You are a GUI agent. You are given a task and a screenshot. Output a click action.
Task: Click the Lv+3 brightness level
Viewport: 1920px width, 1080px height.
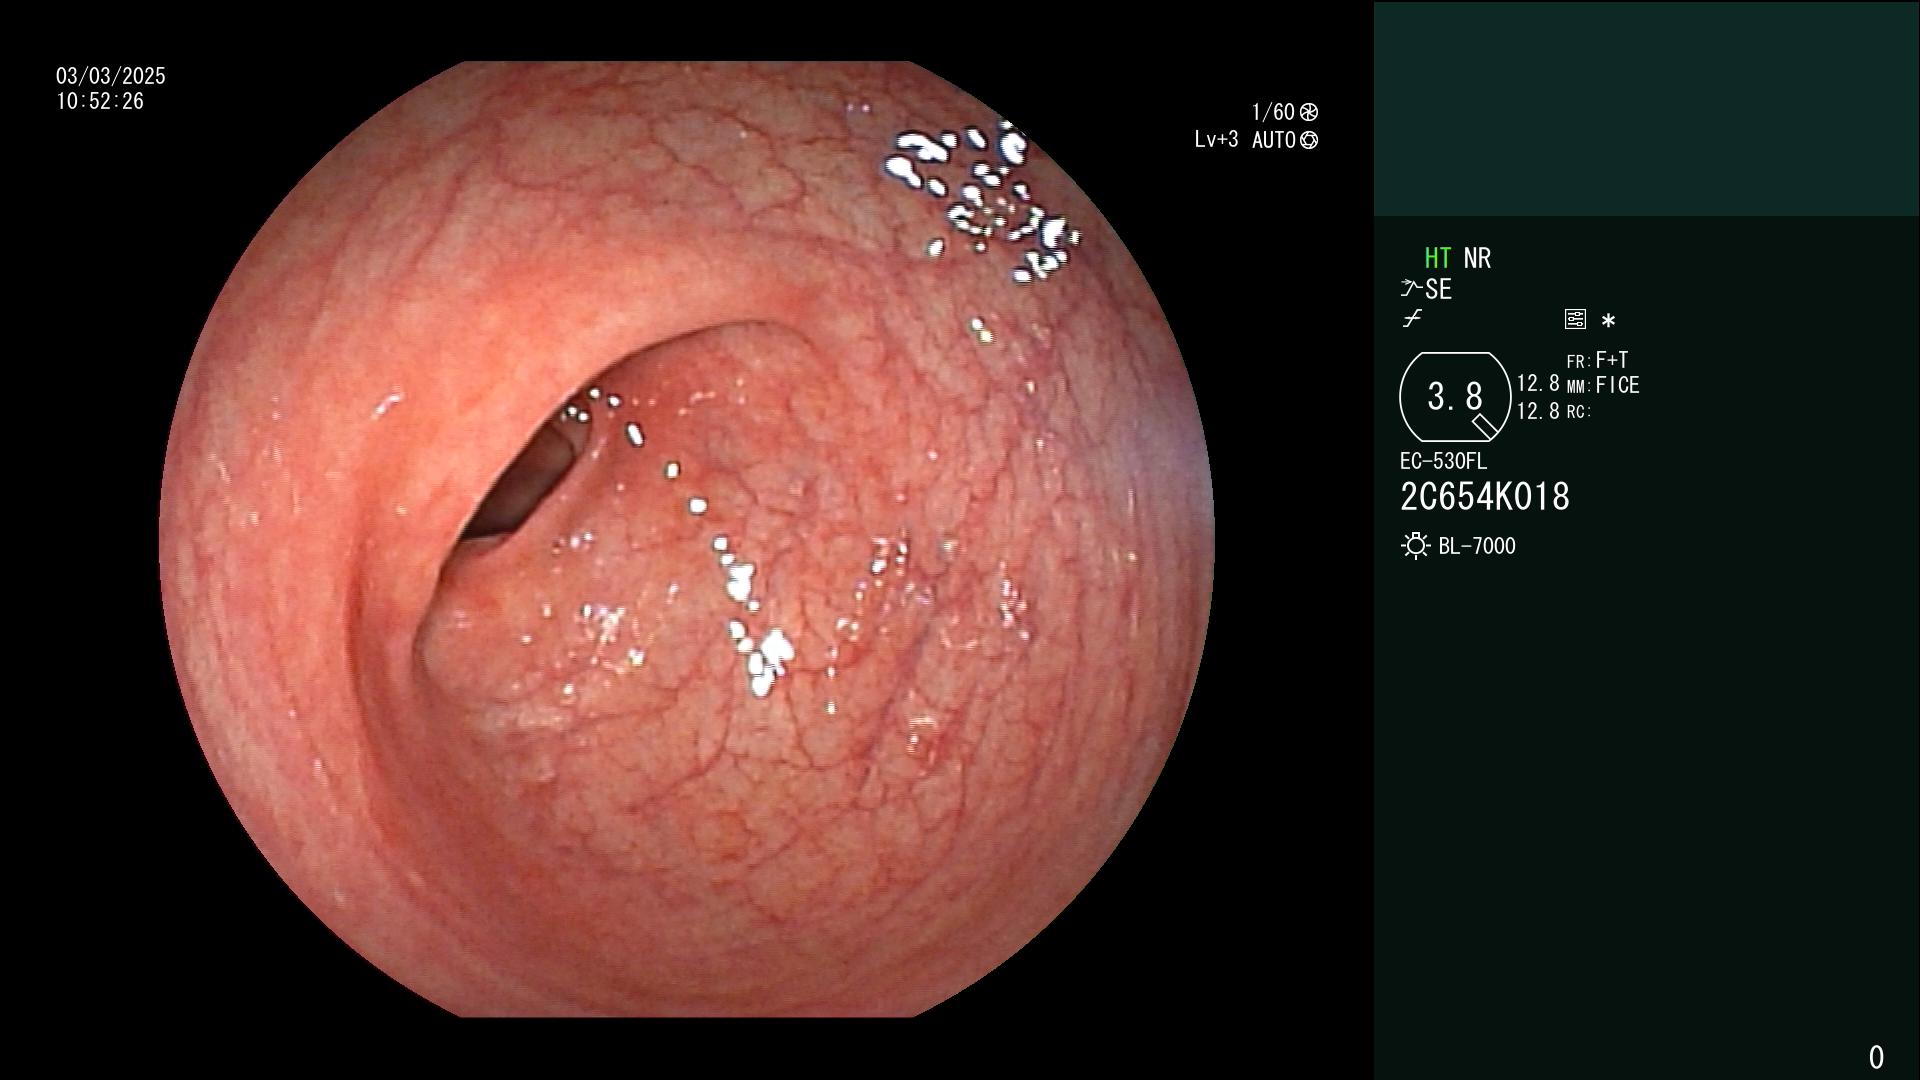click(x=1216, y=140)
